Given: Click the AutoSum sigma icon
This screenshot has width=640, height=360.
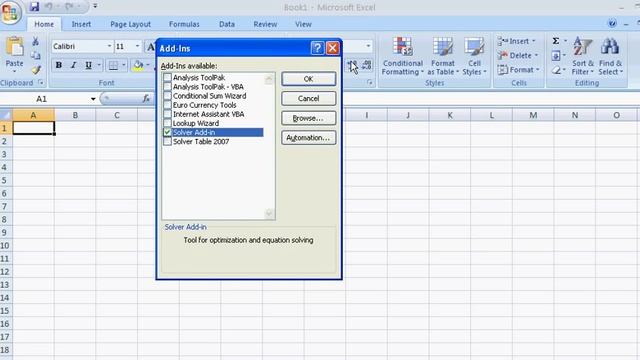Looking at the screenshot, I should click(556, 41).
